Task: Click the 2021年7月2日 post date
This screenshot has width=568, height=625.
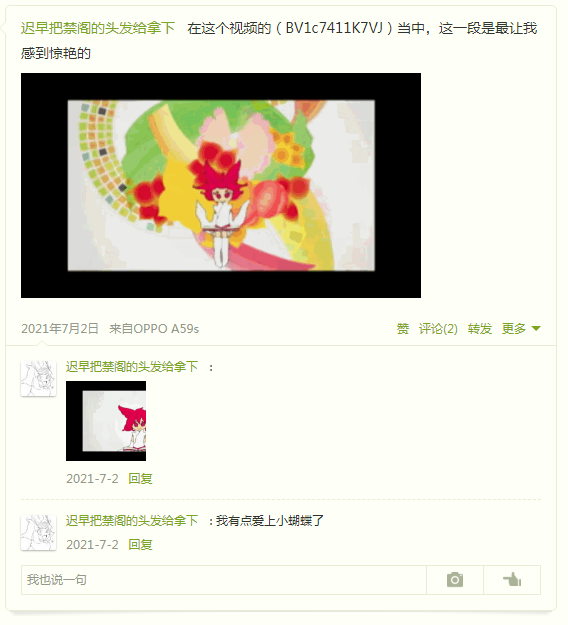Action: point(60,329)
